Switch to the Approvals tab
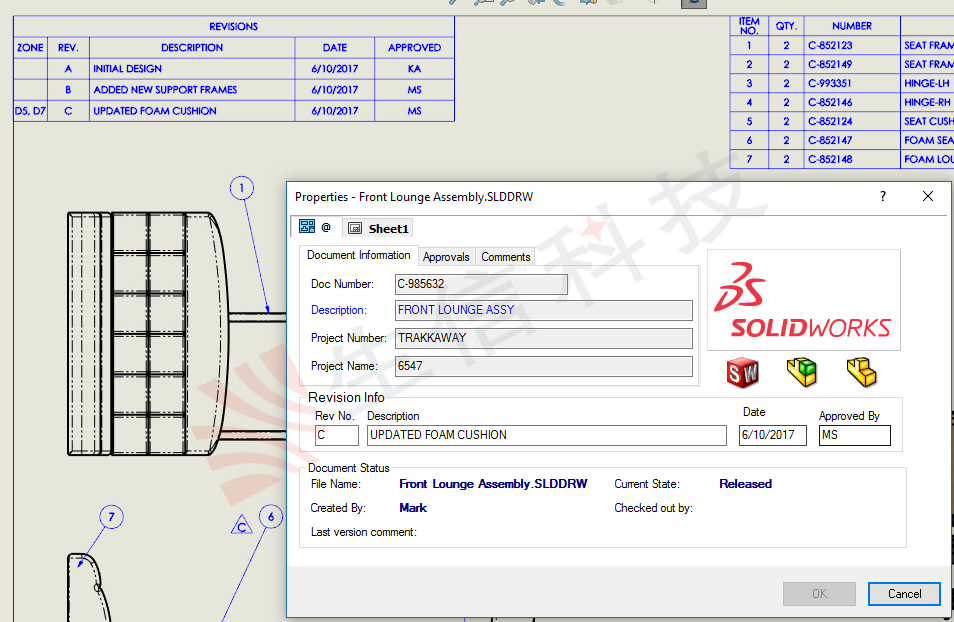The height and width of the screenshot is (622, 954). click(446, 256)
